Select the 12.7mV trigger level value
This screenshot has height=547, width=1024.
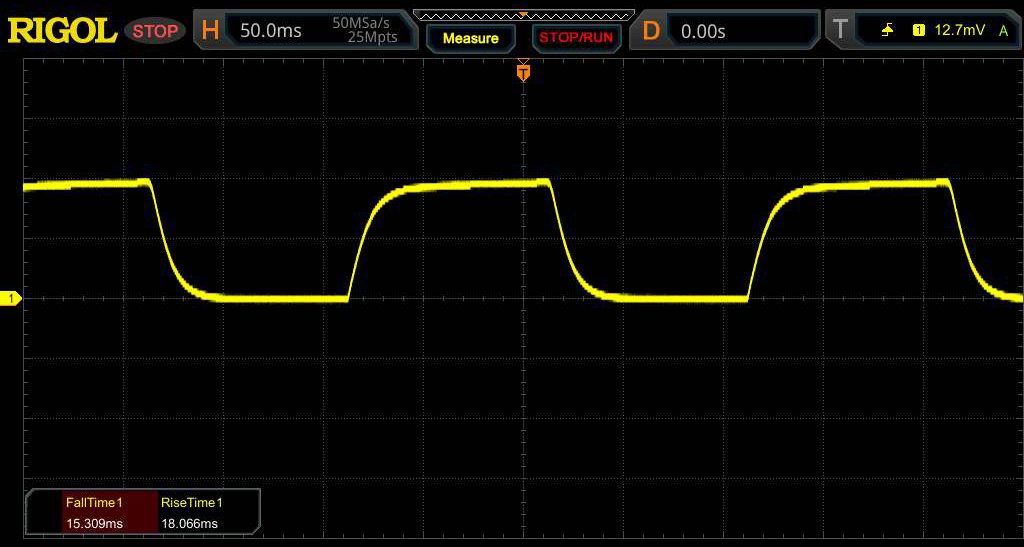(x=959, y=29)
